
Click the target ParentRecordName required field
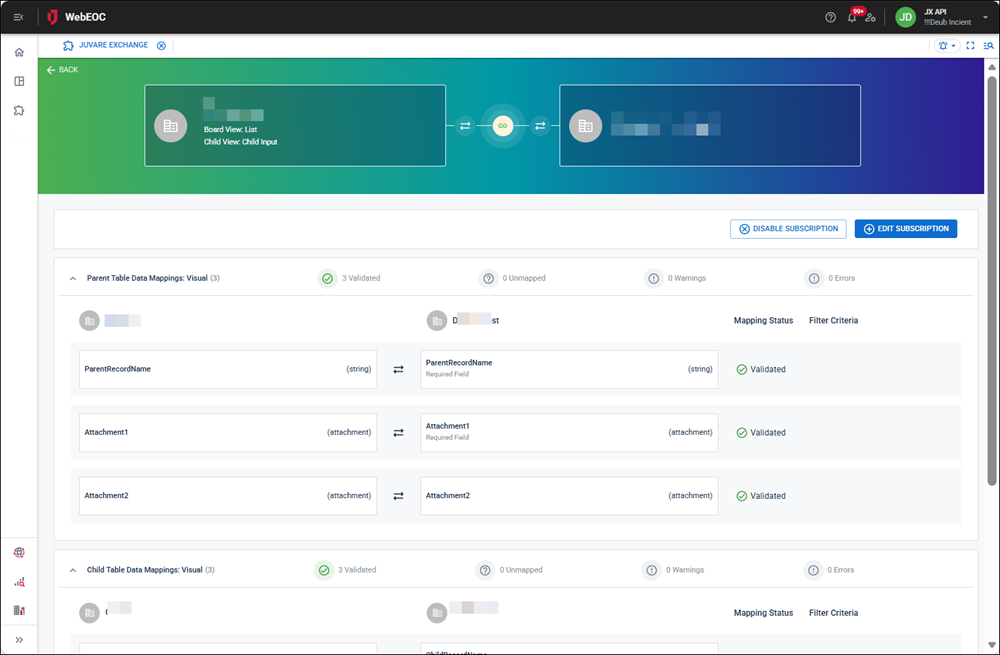click(569, 369)
